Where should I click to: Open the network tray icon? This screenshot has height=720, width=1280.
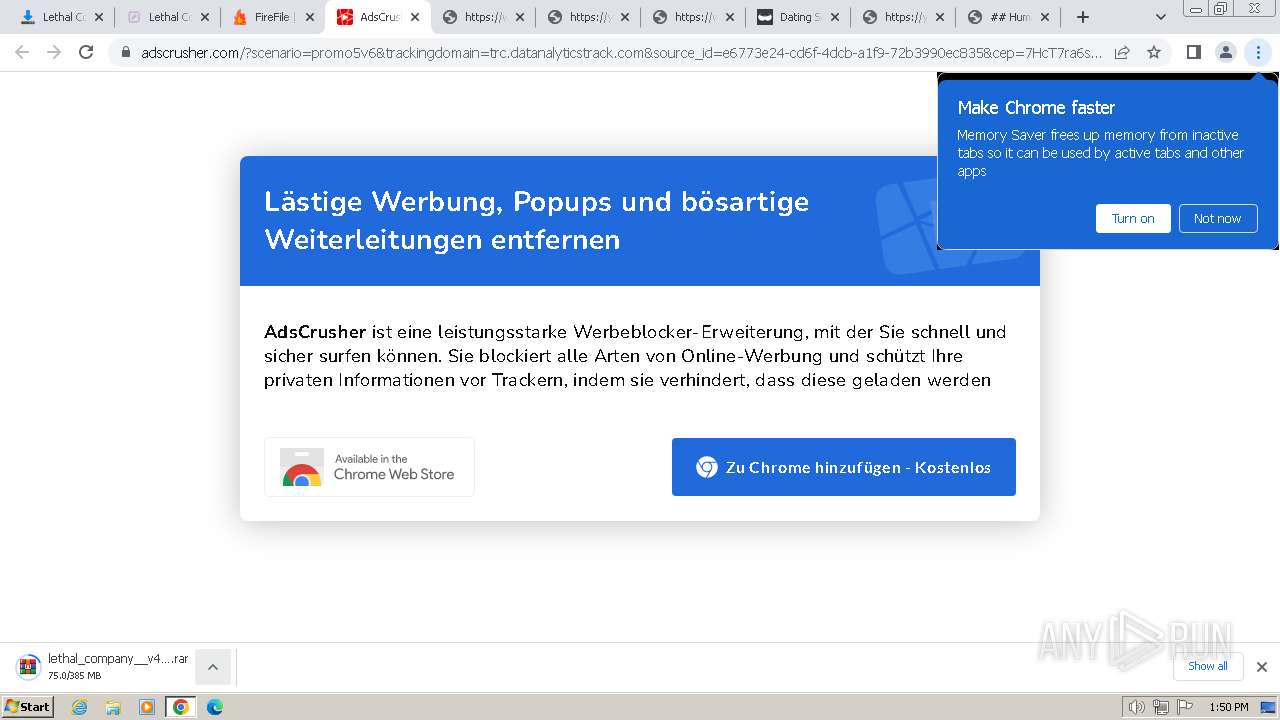(x=1161, y=707)
